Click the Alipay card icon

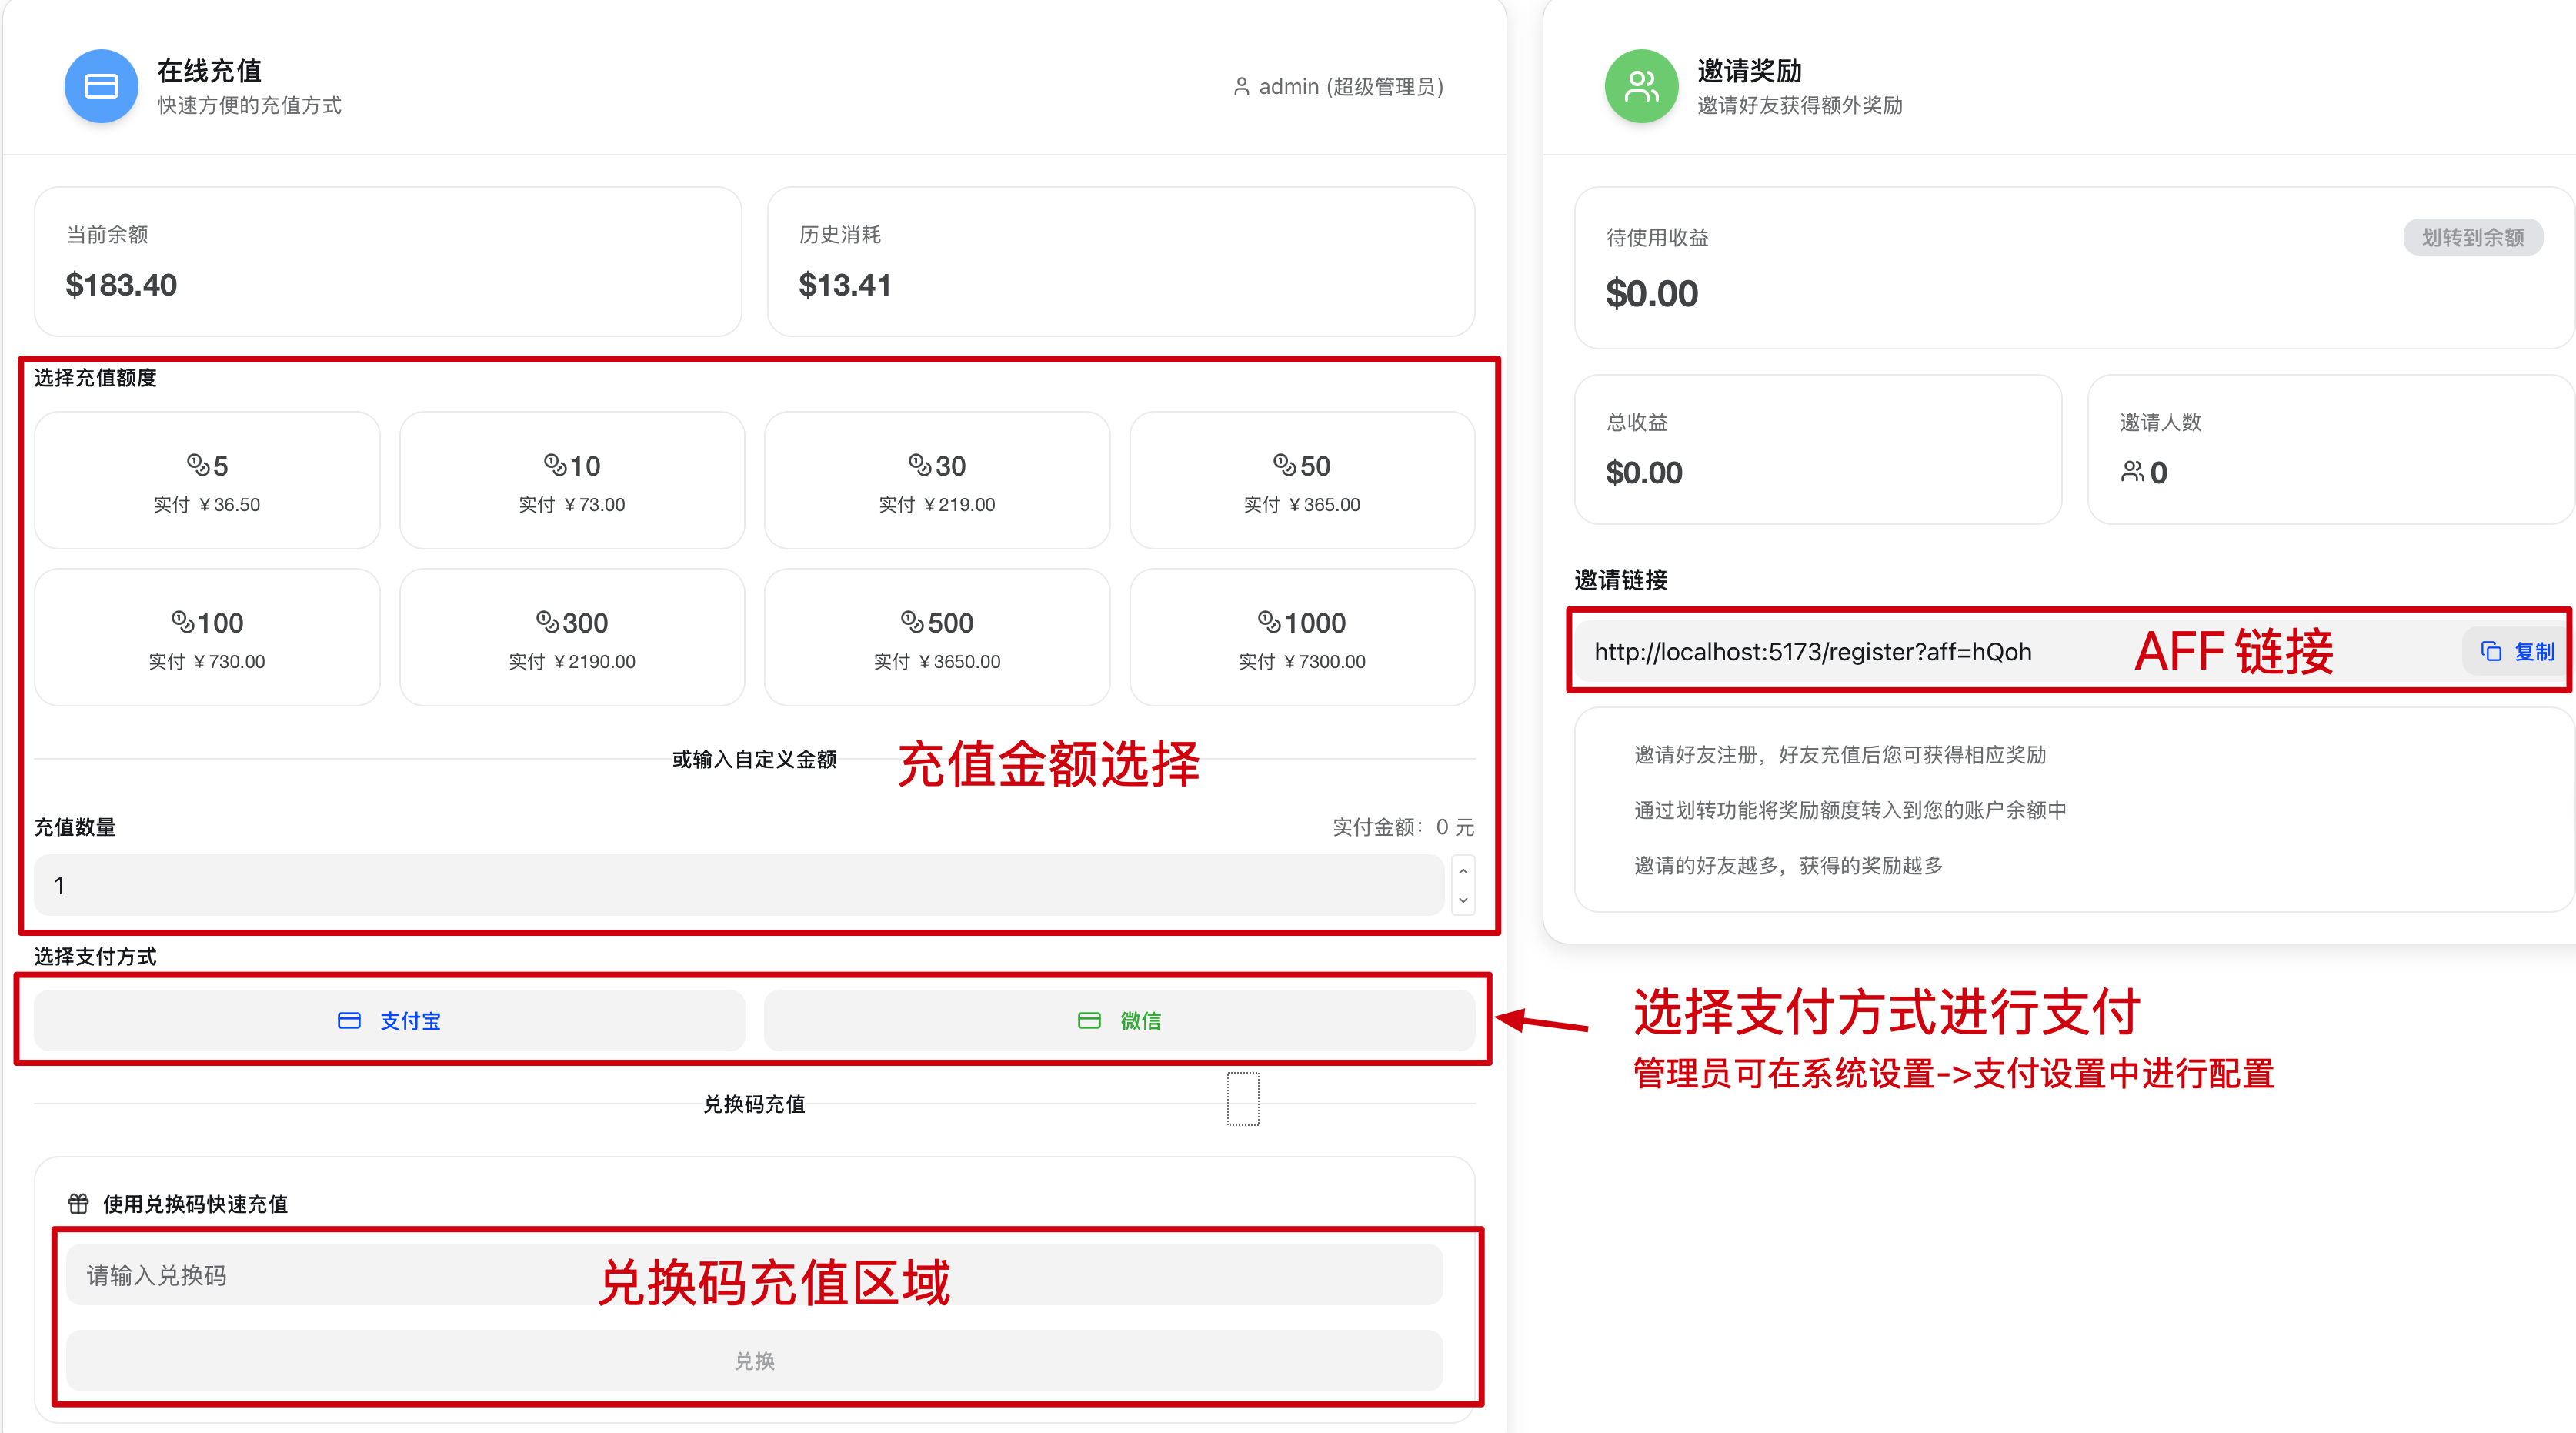[x=349, y=1021]
